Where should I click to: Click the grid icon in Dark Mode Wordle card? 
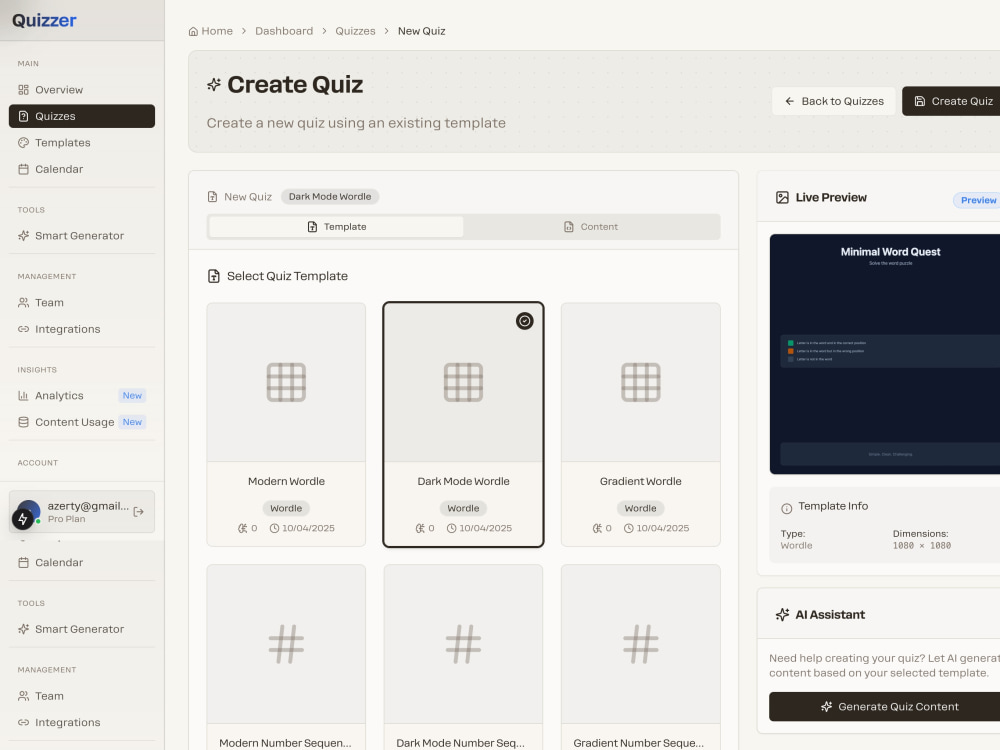coord(464,382)
